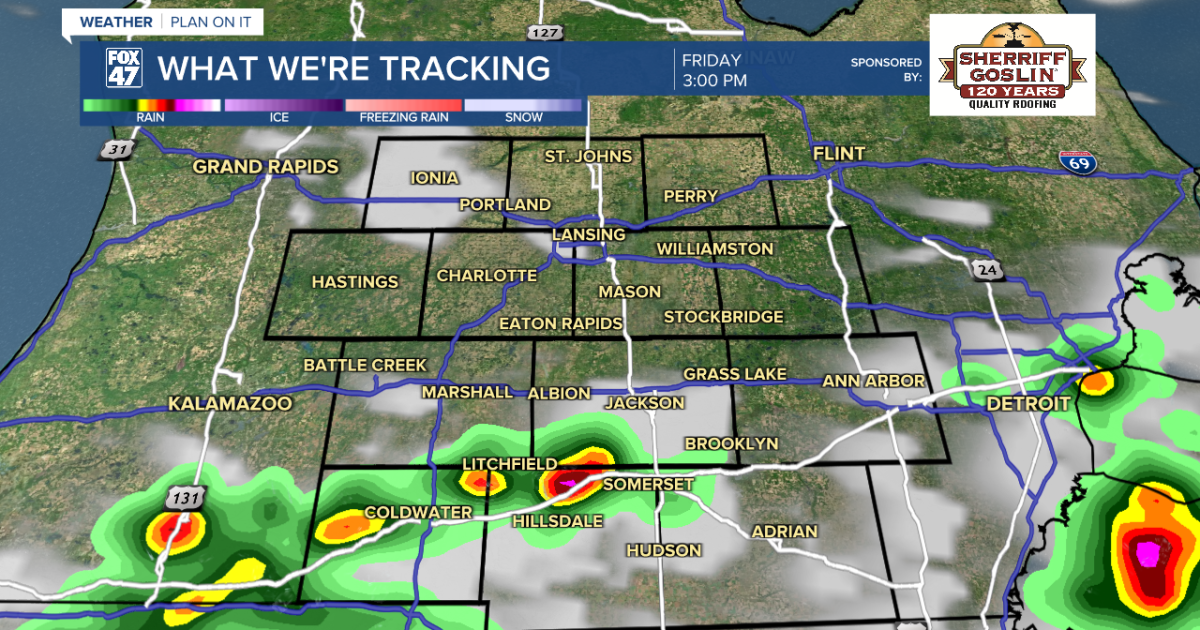
Task: Click the BATTLE CREEK city label
Action: pyautogui.click(x=365, y=365)
